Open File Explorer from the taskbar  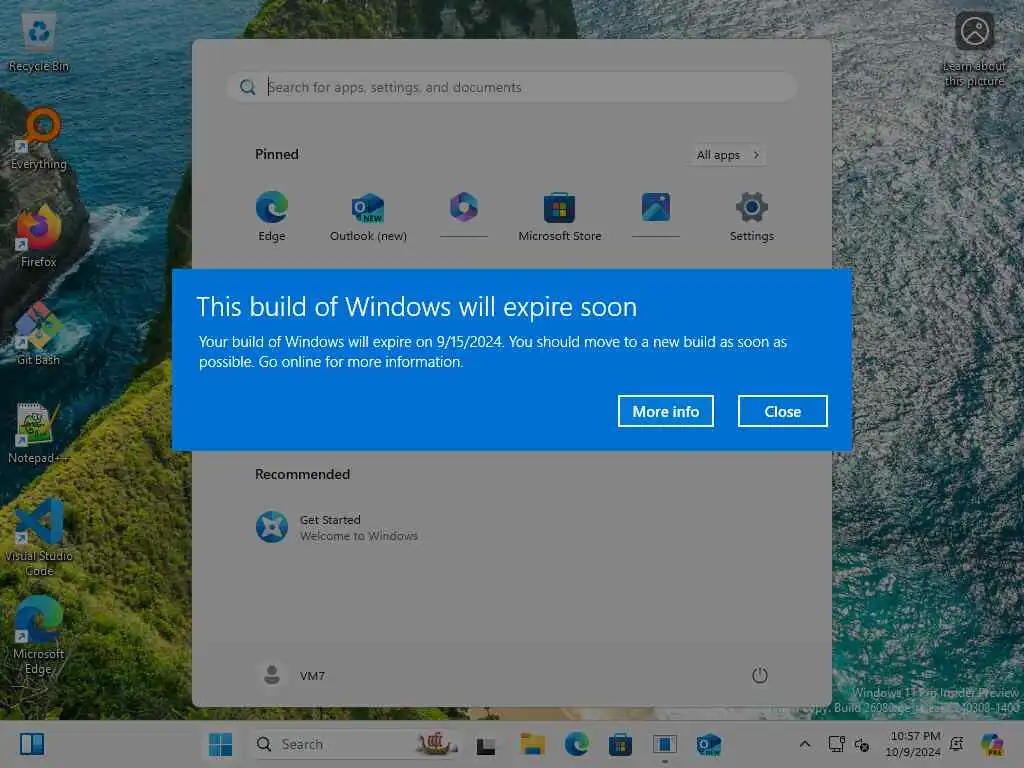[x=532, y=744]
